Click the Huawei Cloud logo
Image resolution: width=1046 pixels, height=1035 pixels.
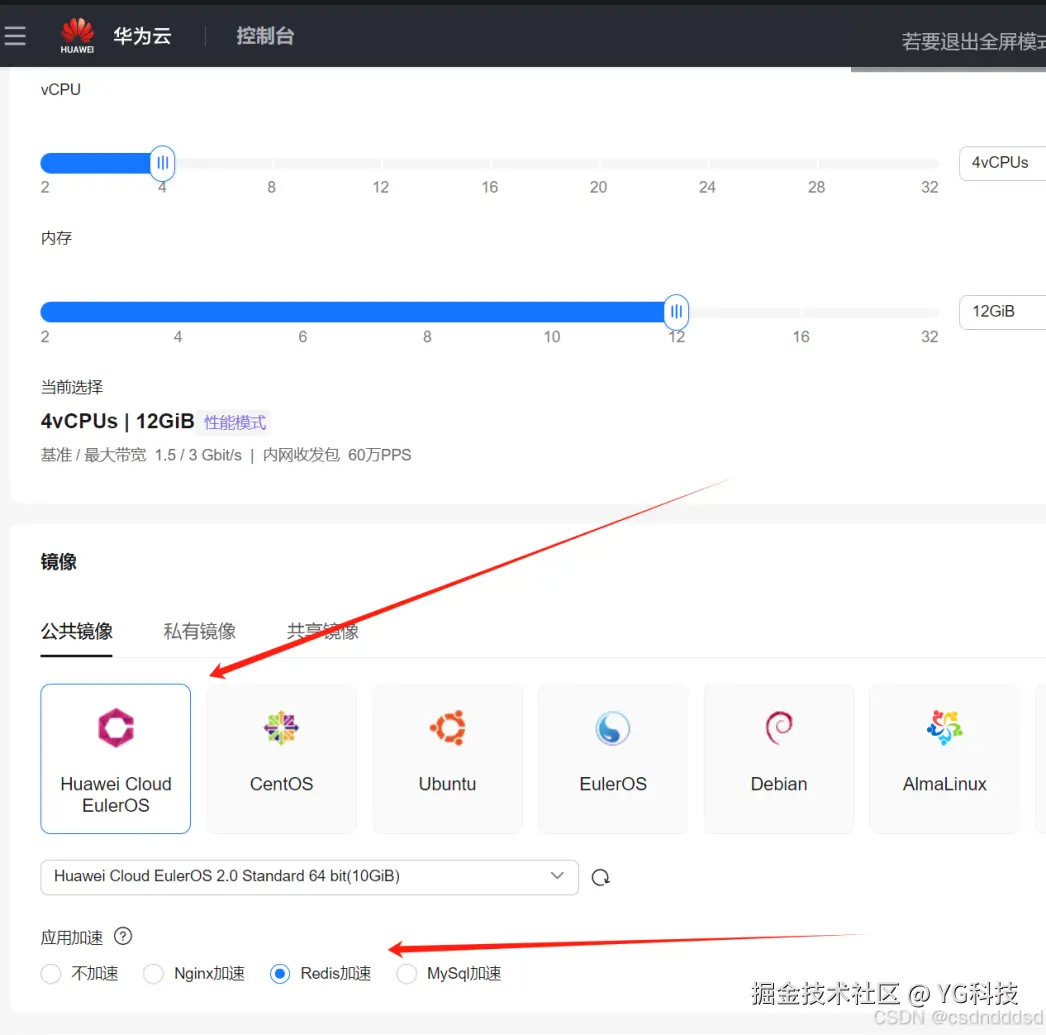point(77,36)
